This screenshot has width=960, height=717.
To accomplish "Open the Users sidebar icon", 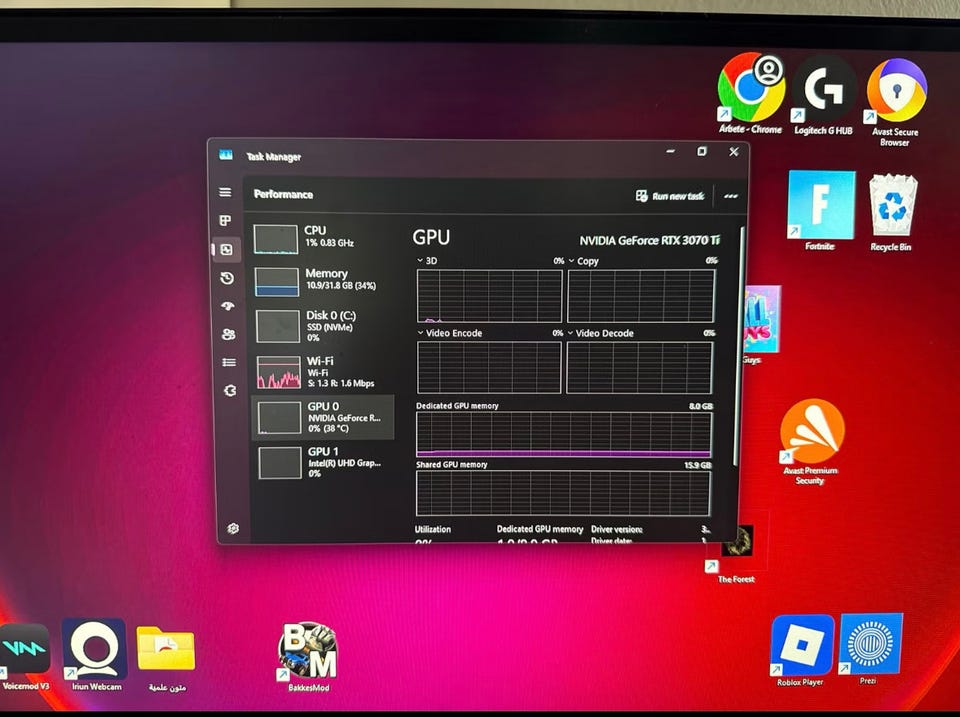I will point(228,334).
